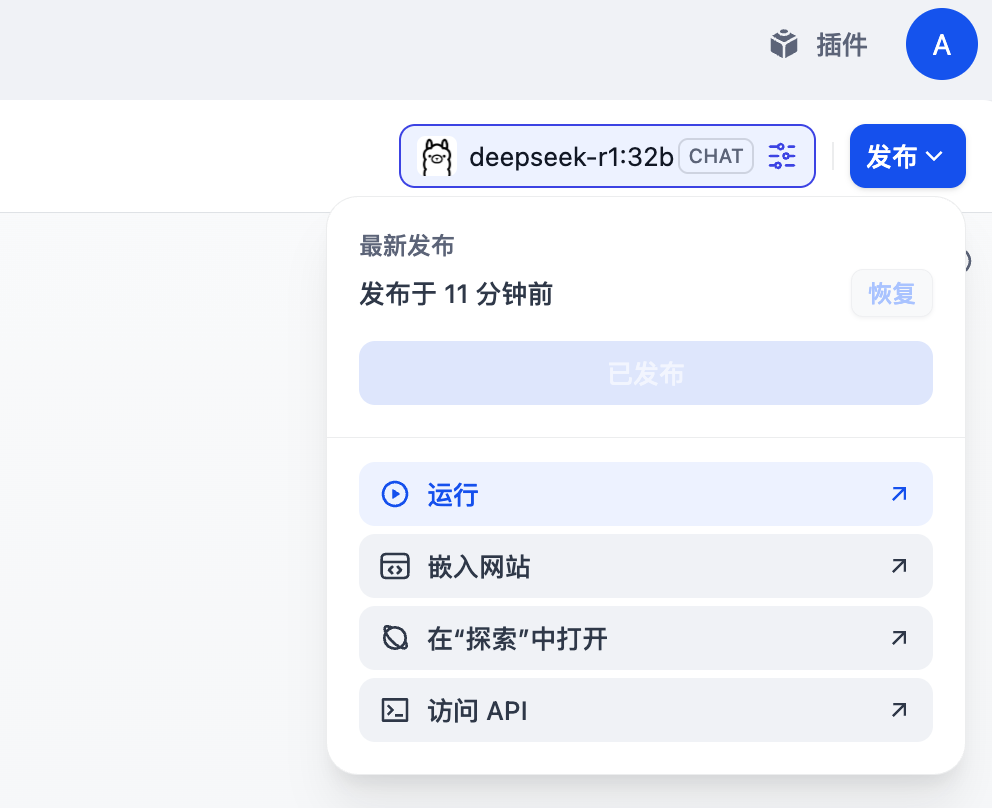Image resolution: width=992 pixels, height=808 pixels.
Task: Click the 最新发布 heading text
Action: tap(407, 246)
